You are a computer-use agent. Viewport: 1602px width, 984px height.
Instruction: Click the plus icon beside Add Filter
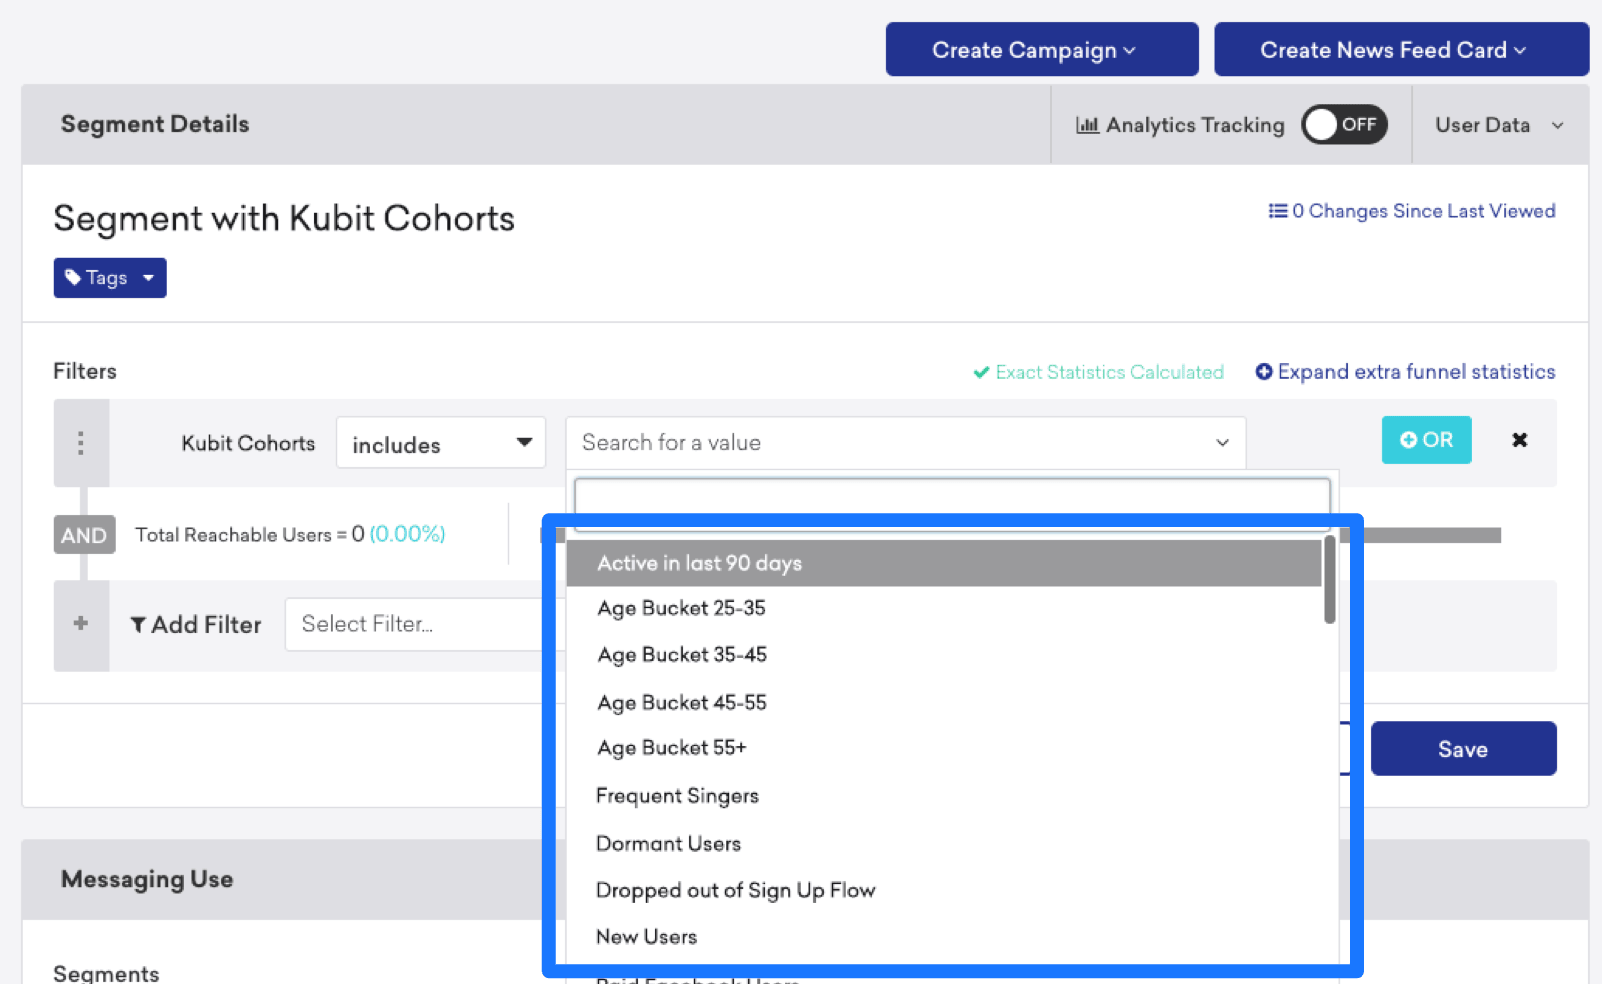81,624
